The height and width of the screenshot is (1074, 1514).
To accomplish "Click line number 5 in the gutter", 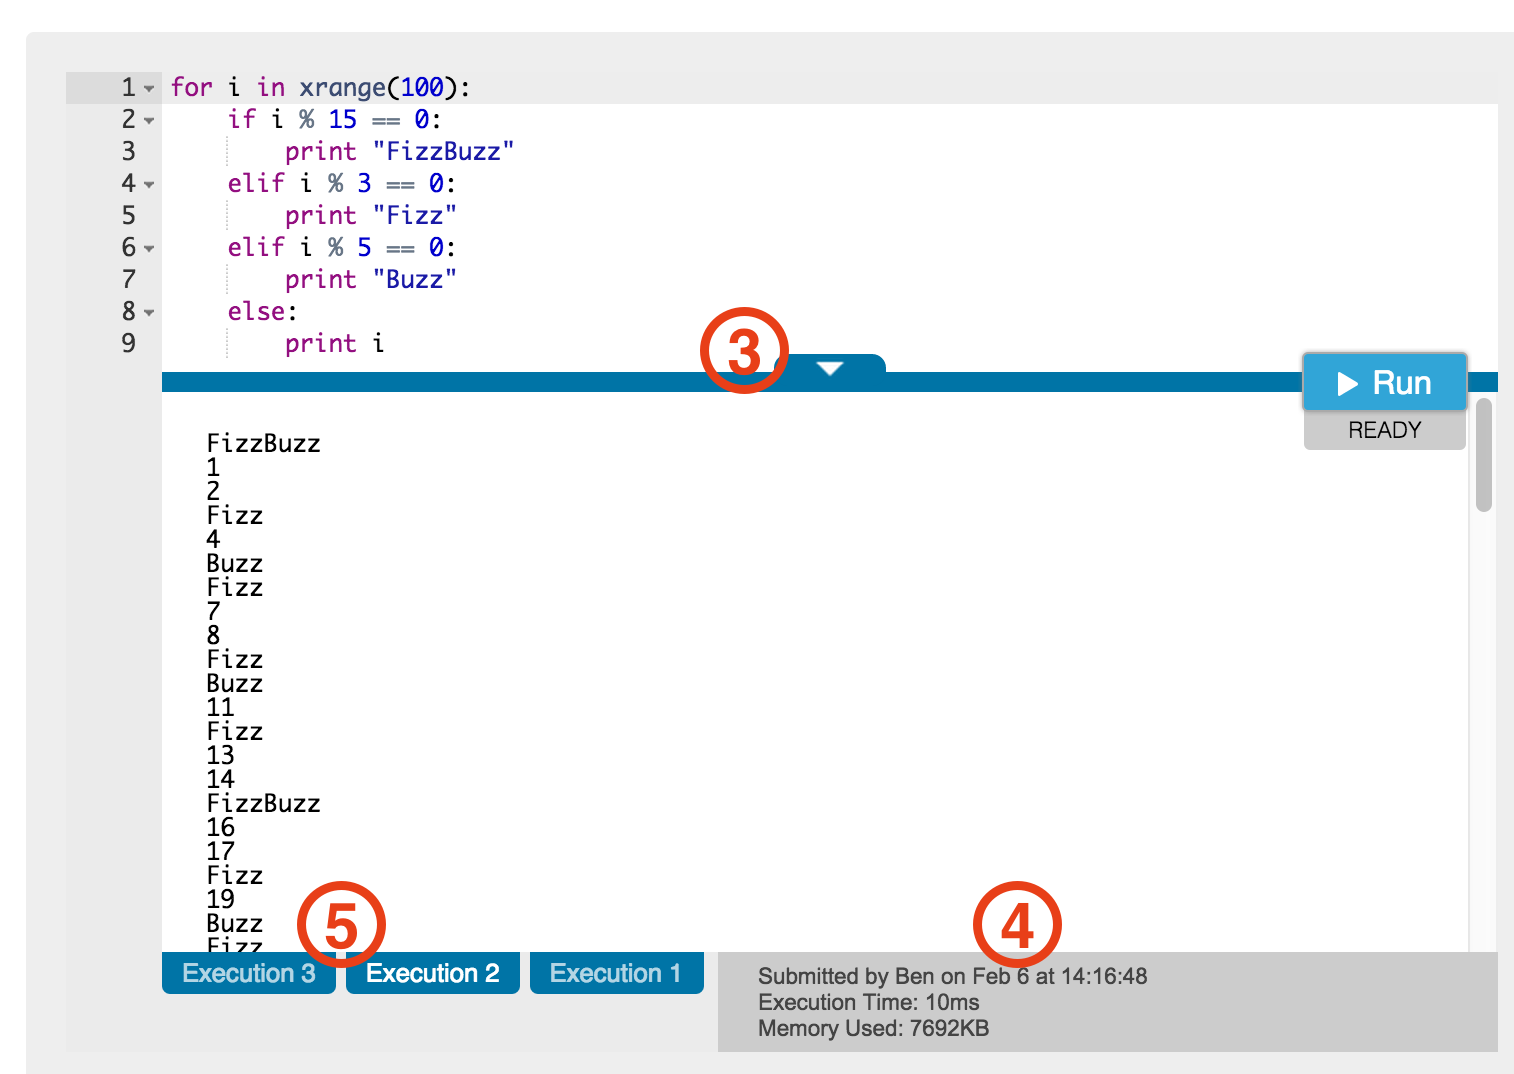I will (x=128, y=215).
